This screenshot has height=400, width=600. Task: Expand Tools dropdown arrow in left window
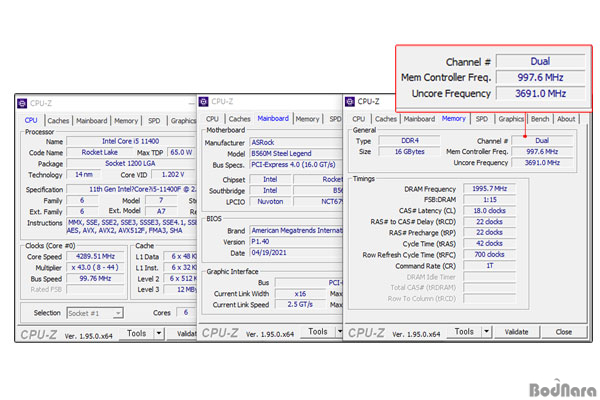pos(159,333)
